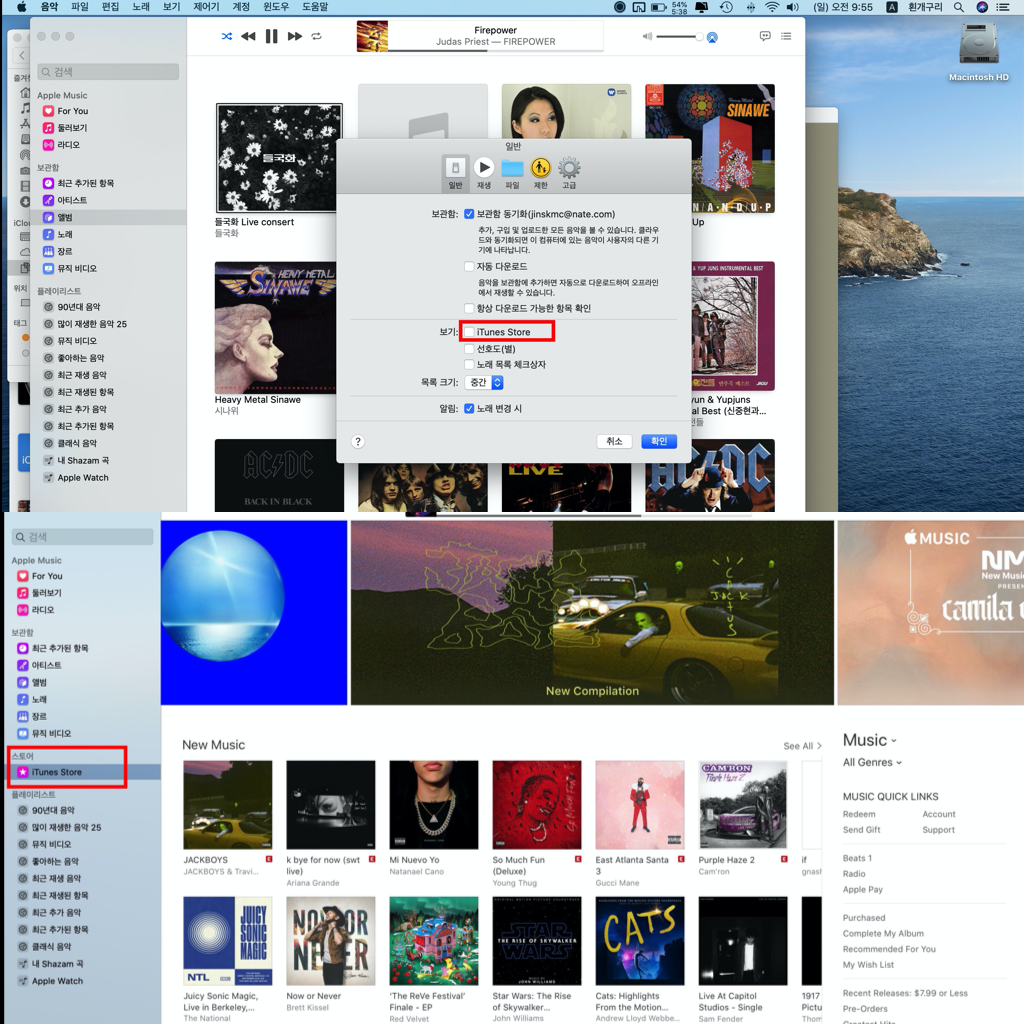
Task: Select Macintosh HD desktop icon
Action: pyautogui.click(x=978, y=51)
